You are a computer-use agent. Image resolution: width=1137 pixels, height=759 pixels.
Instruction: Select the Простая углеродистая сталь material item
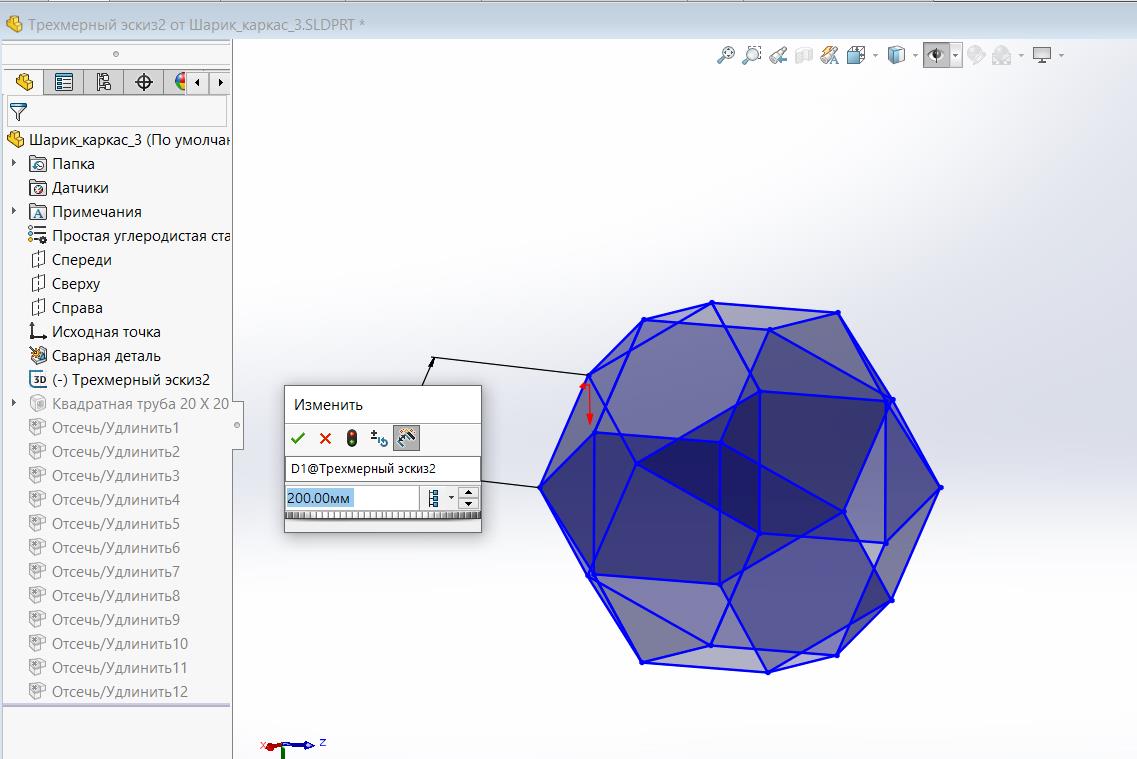pyautogui.click(x=128, y=236)
